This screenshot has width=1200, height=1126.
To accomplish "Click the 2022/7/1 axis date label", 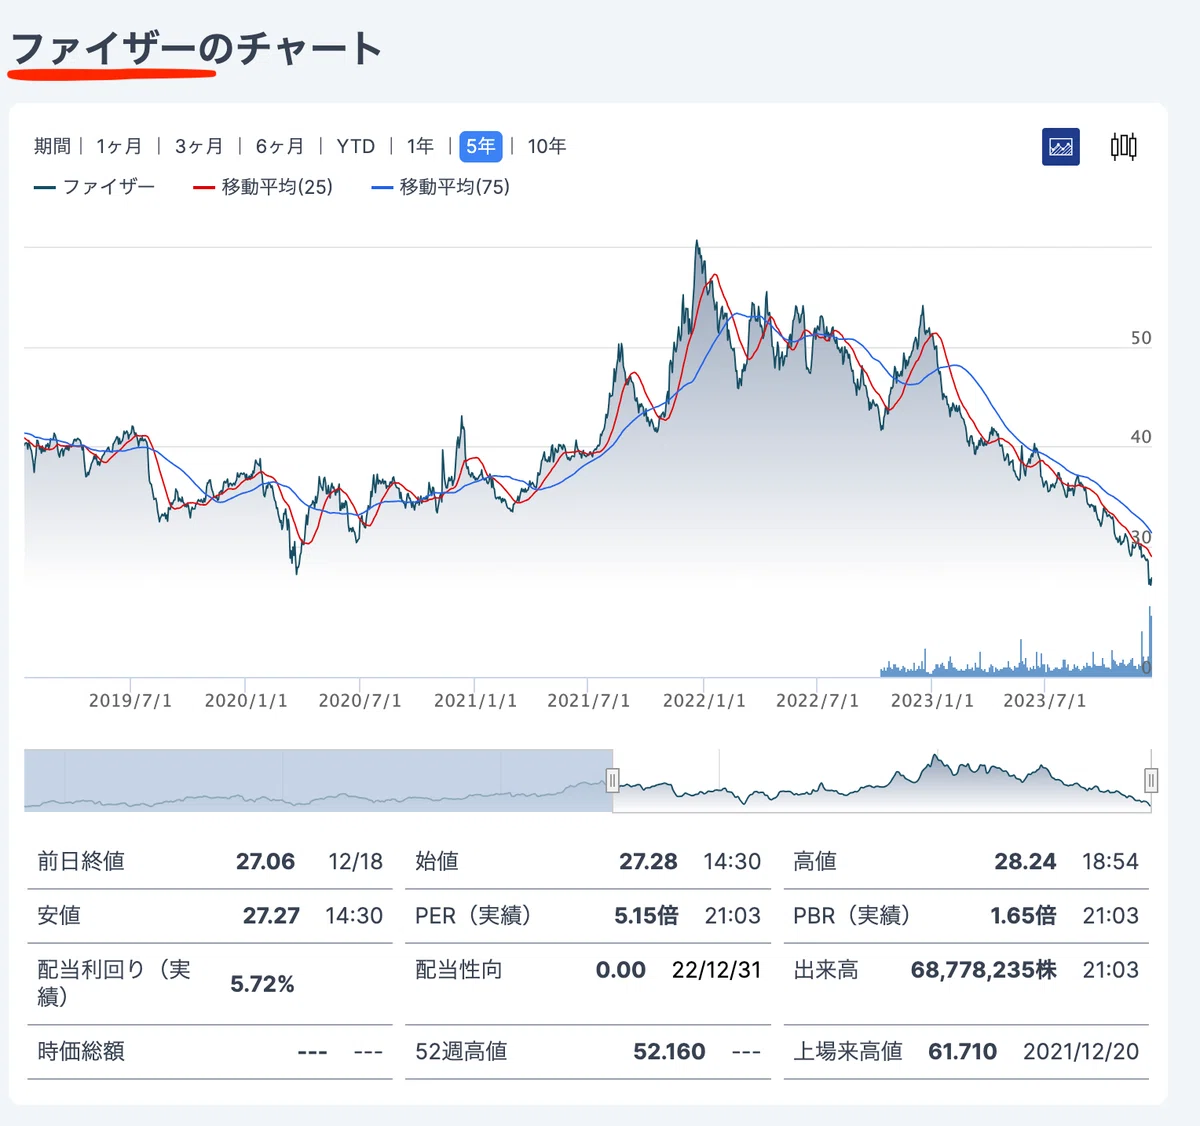I will (x=818, y=701).
